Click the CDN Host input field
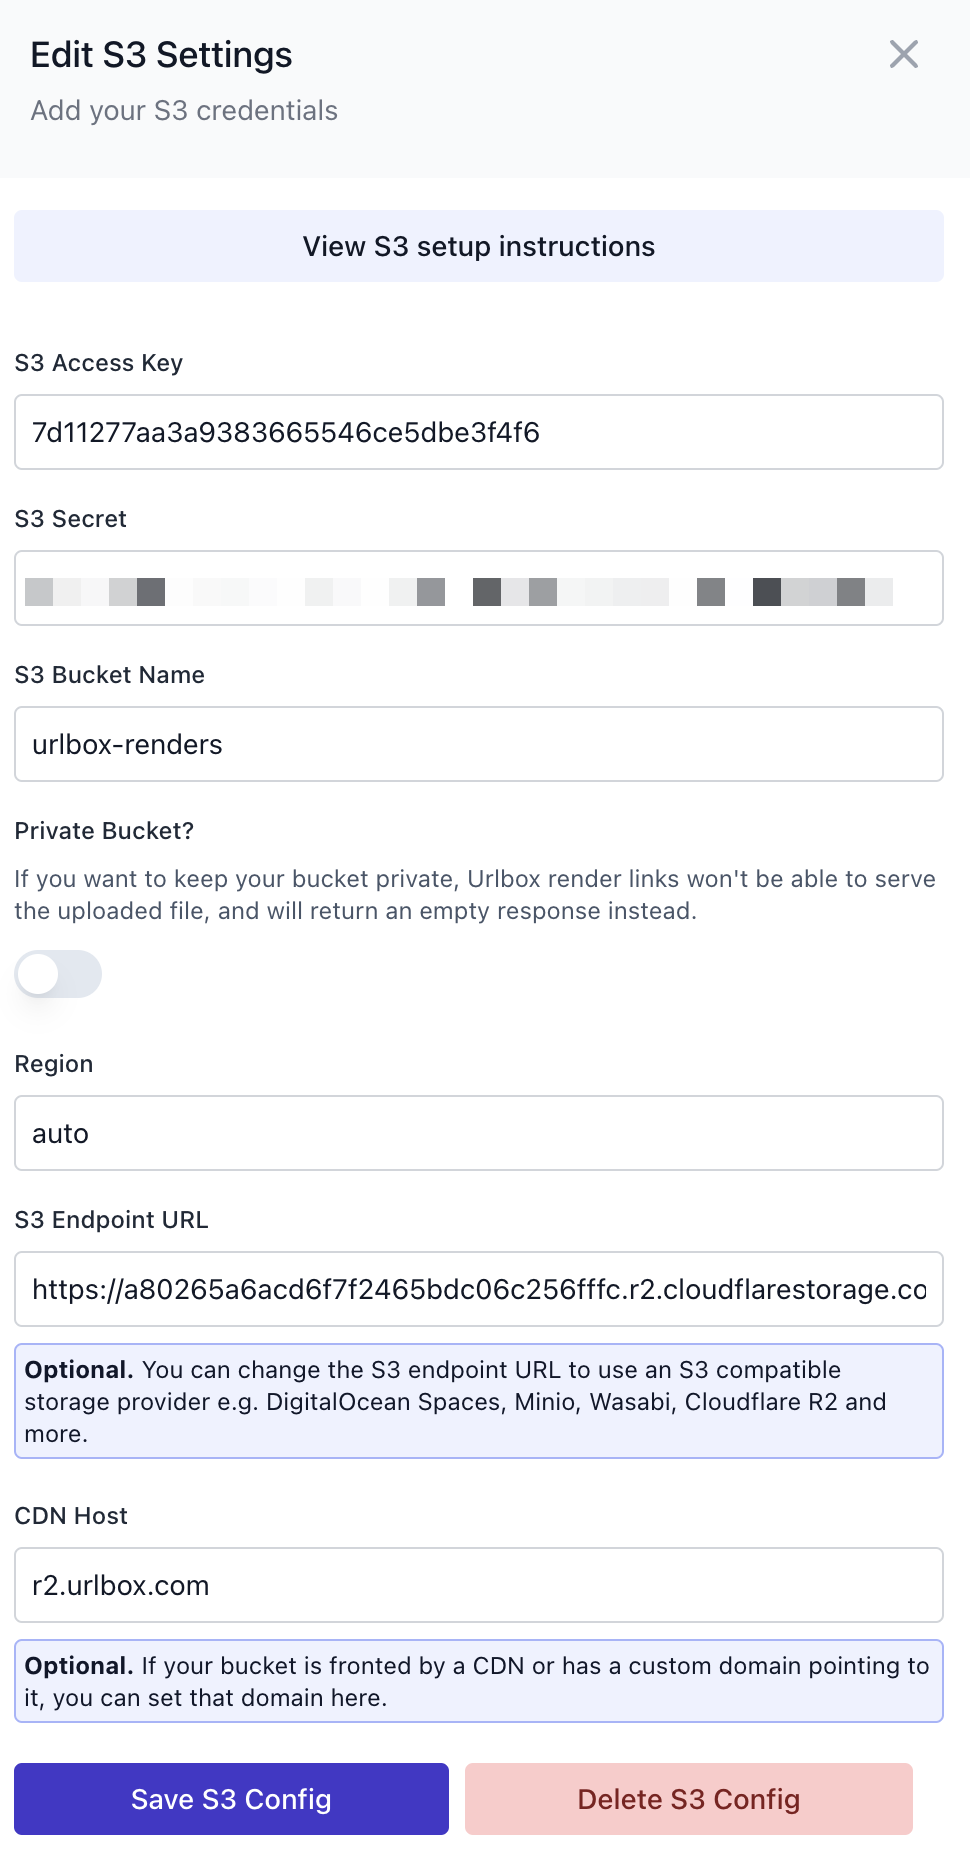The width and height of the screenshot is (970, 1866). pos(479,1585)
